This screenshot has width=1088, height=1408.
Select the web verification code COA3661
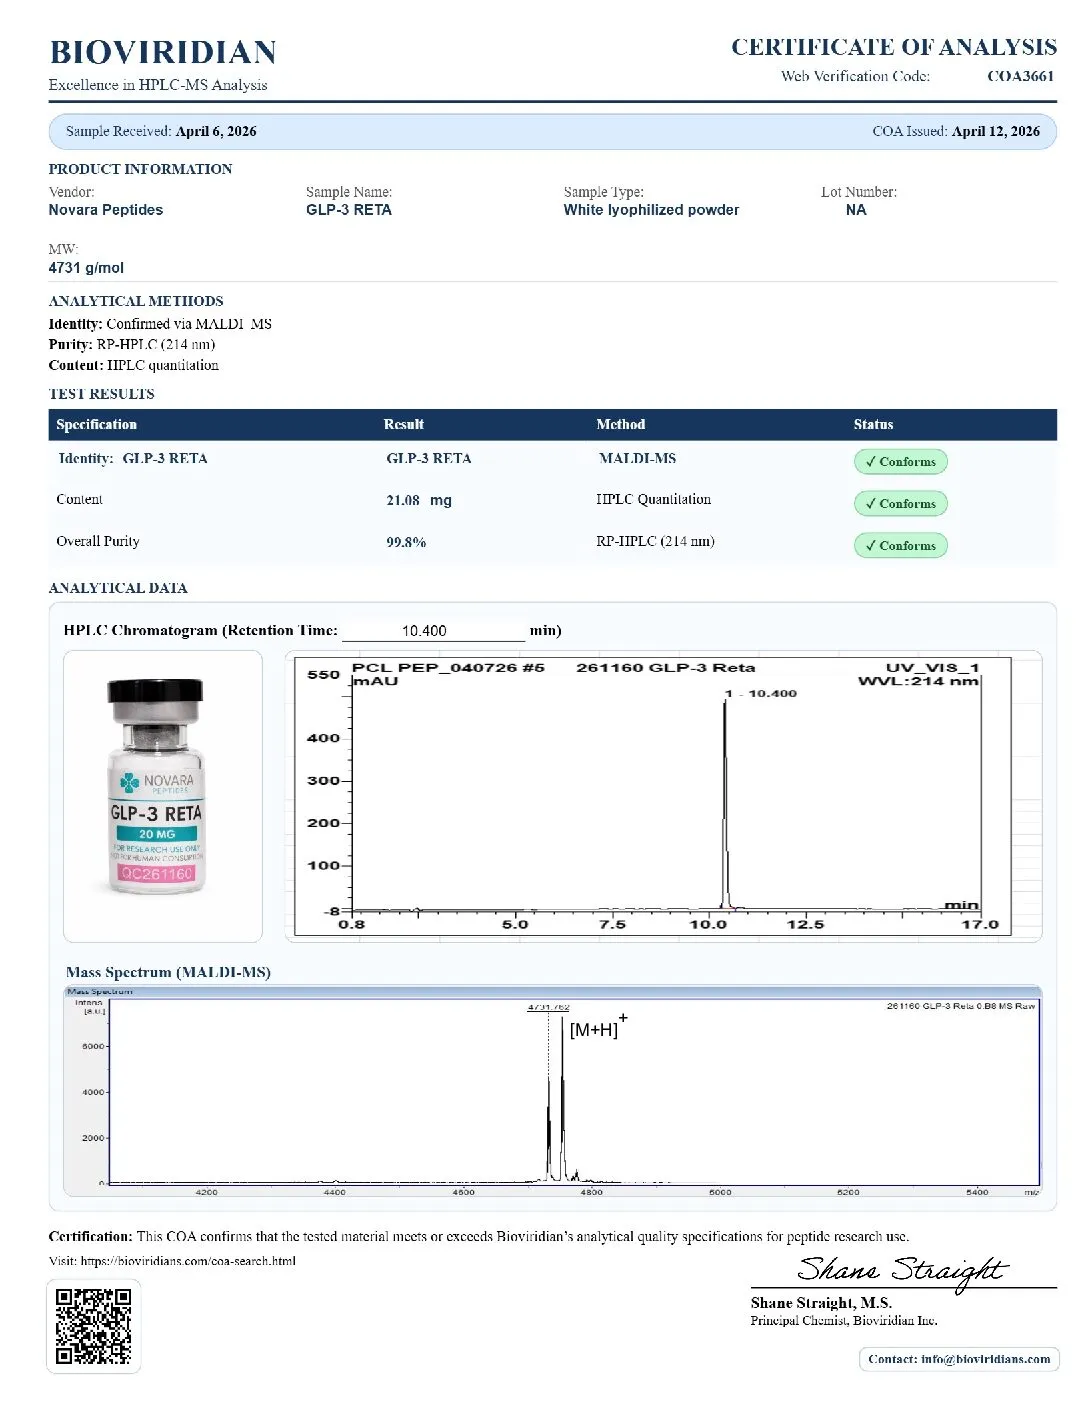tap(1020, 76)
